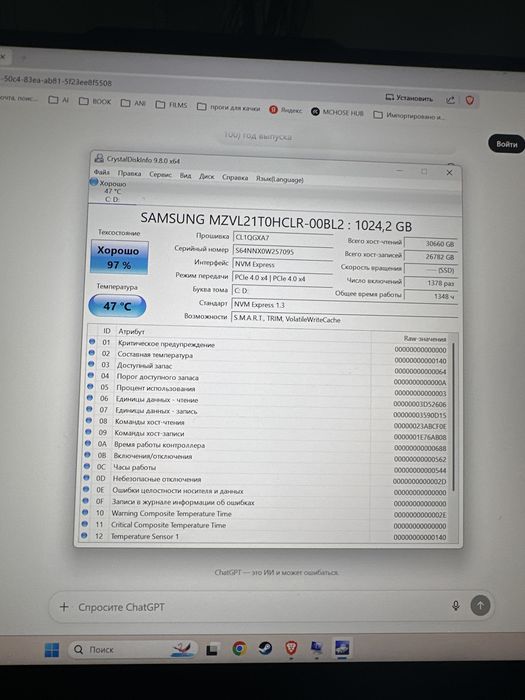Image resolution: width=525 pixels, height=700 pixels.
Task: Click the total working time value 1348 ч
Action: click(431, 296)
